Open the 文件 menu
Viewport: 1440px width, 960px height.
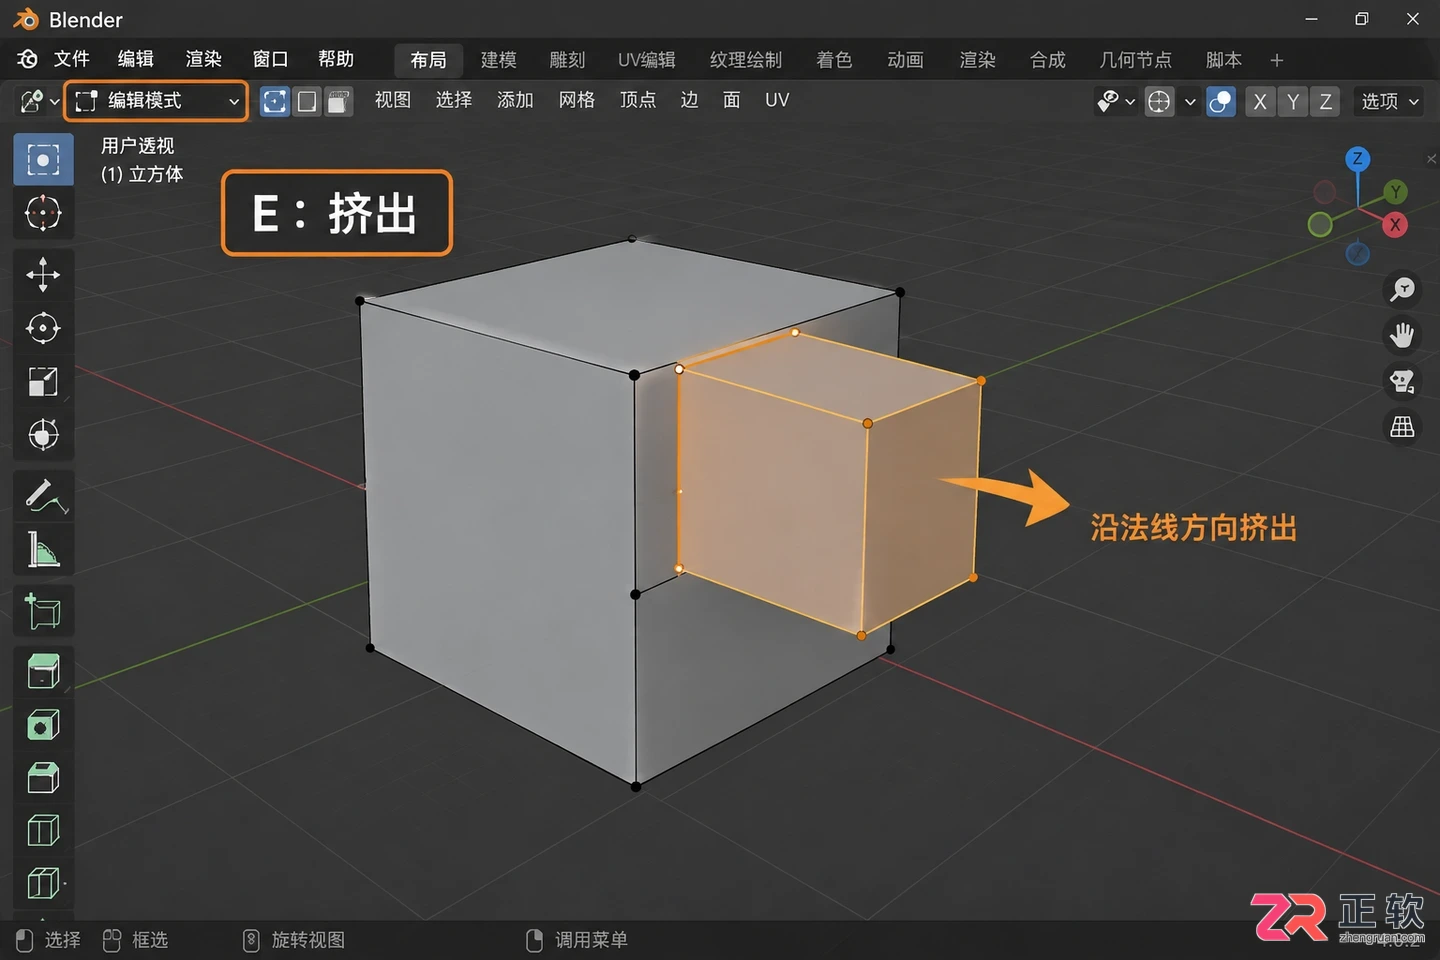coord(72,59)
